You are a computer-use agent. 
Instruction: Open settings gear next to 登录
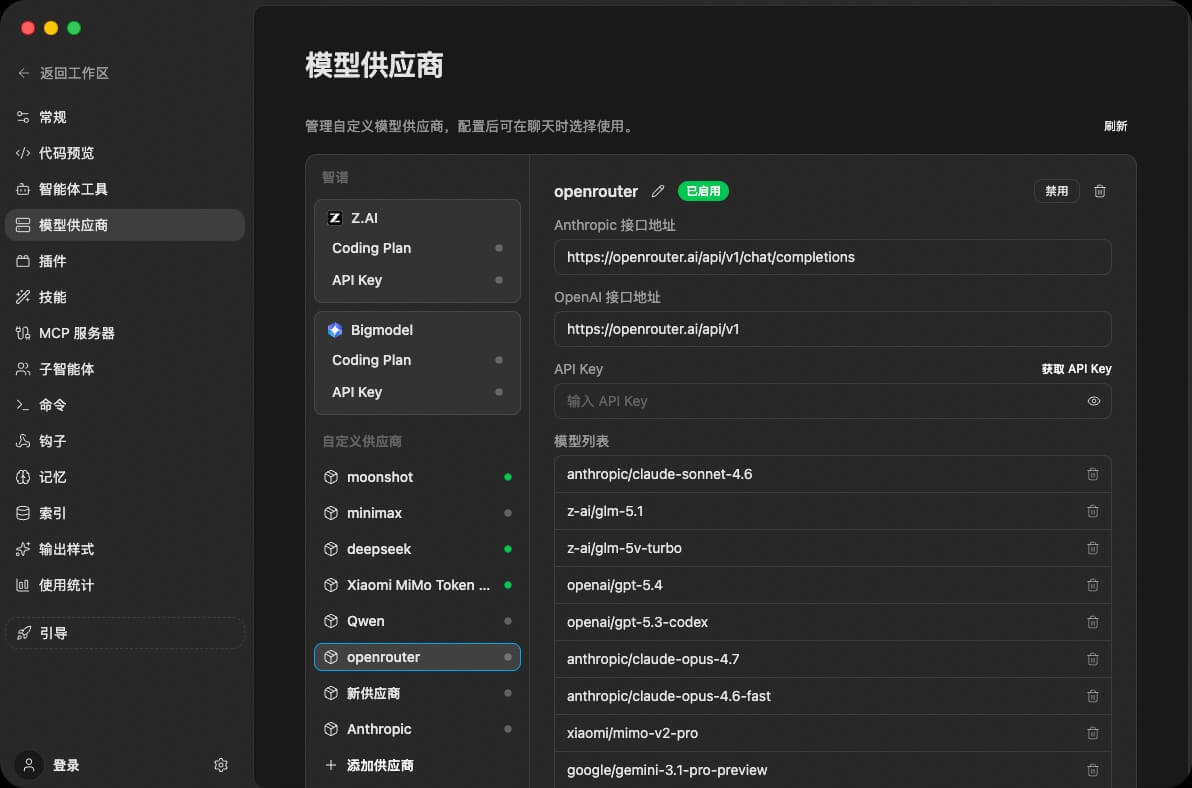click(220, 765)
